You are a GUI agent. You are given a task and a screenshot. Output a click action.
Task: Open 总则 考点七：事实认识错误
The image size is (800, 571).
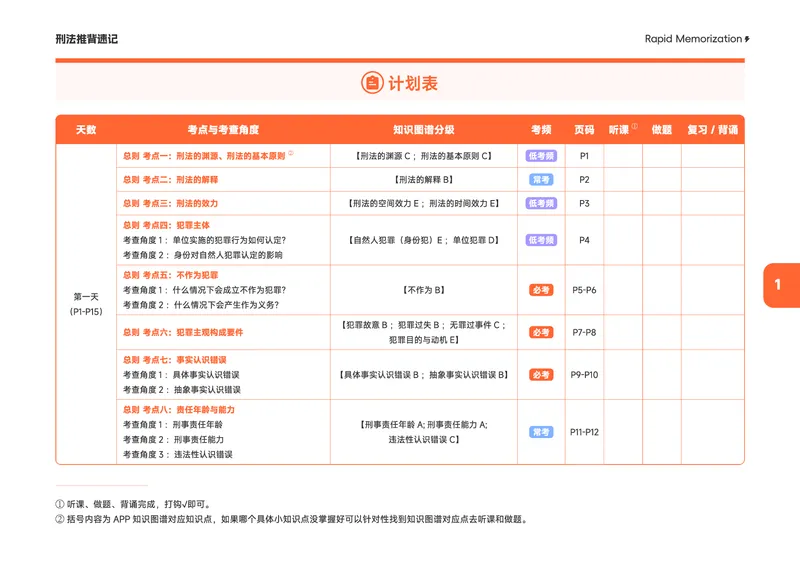tap(174, 360)
